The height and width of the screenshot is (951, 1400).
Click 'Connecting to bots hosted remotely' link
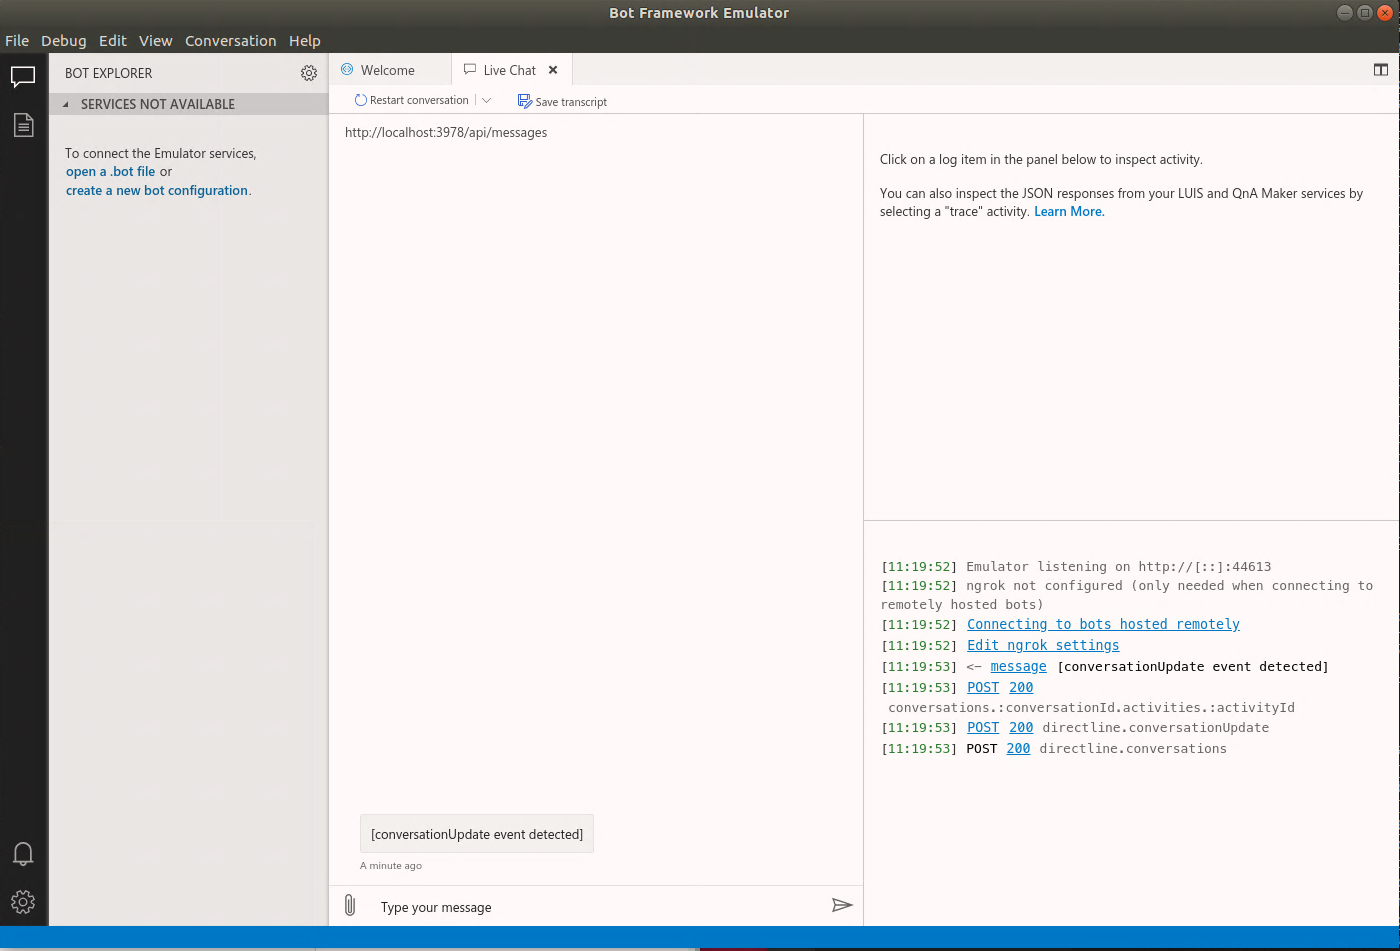tap(1103, 624)
